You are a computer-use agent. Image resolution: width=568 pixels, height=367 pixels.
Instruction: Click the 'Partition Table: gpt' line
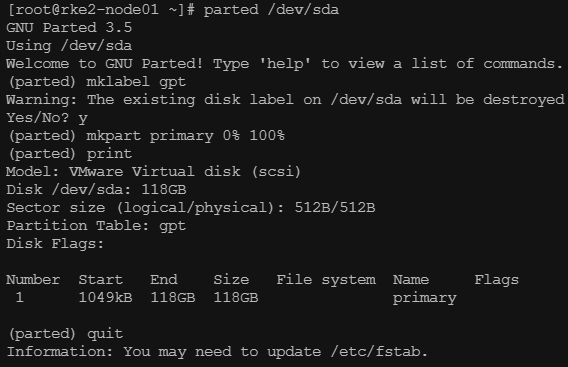[x=96, y=226]
